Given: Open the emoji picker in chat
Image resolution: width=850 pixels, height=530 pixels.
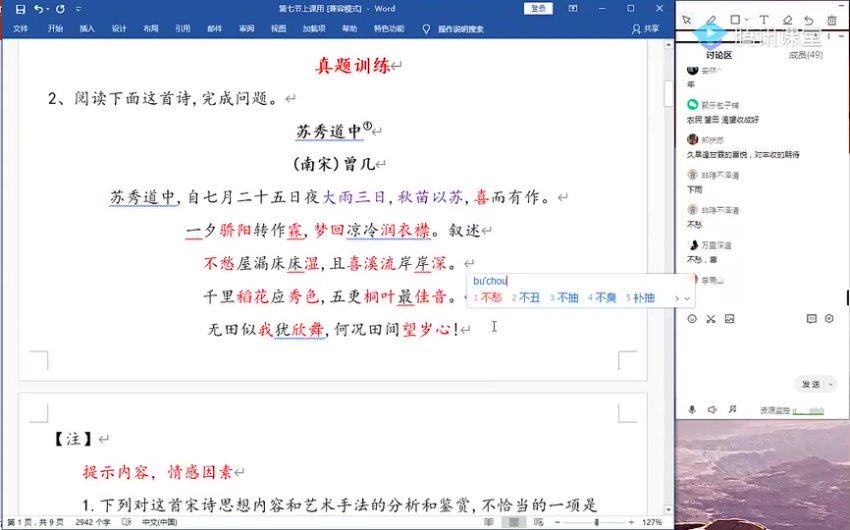Looking at the screenshot, I should [x=692, y=319].
